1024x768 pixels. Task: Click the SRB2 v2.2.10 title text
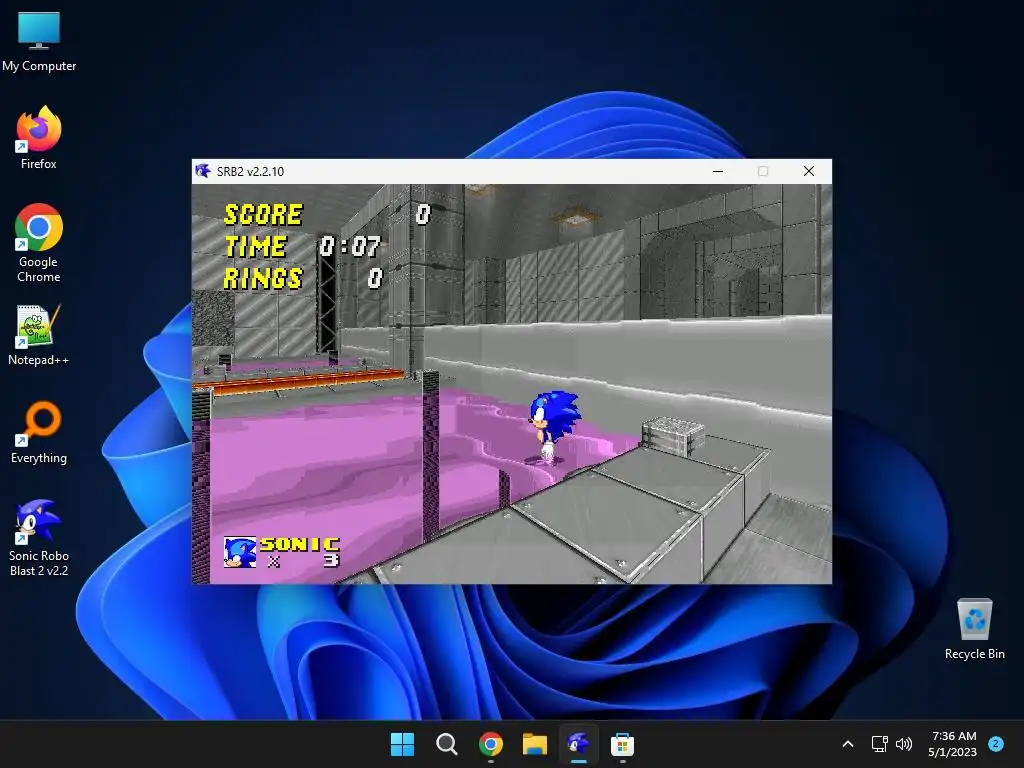250,172
